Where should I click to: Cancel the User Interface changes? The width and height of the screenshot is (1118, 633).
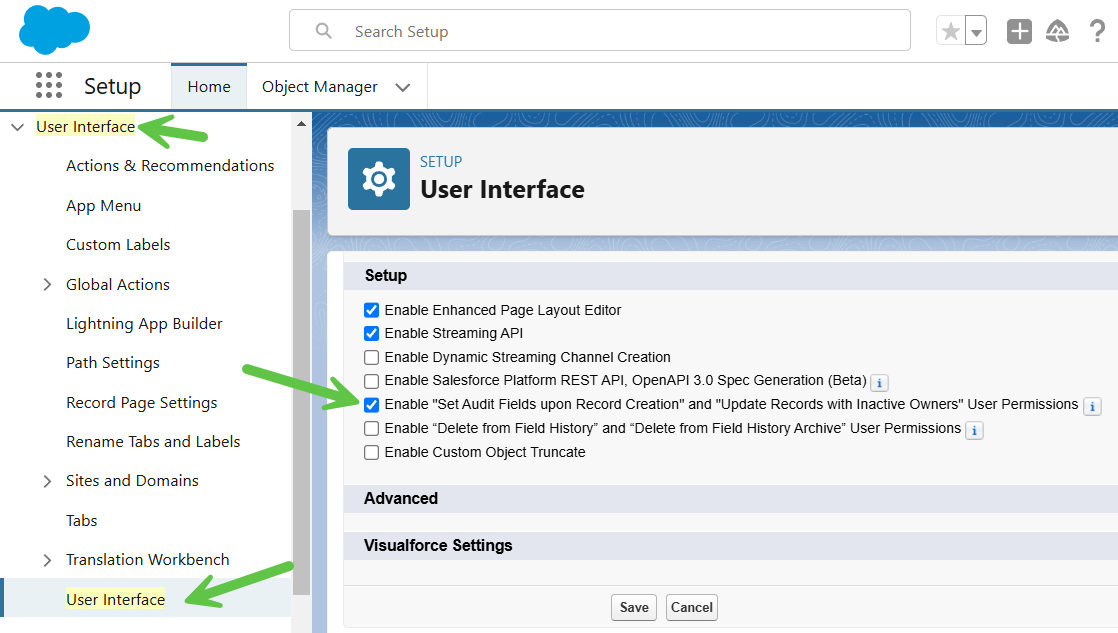[692, 607]
